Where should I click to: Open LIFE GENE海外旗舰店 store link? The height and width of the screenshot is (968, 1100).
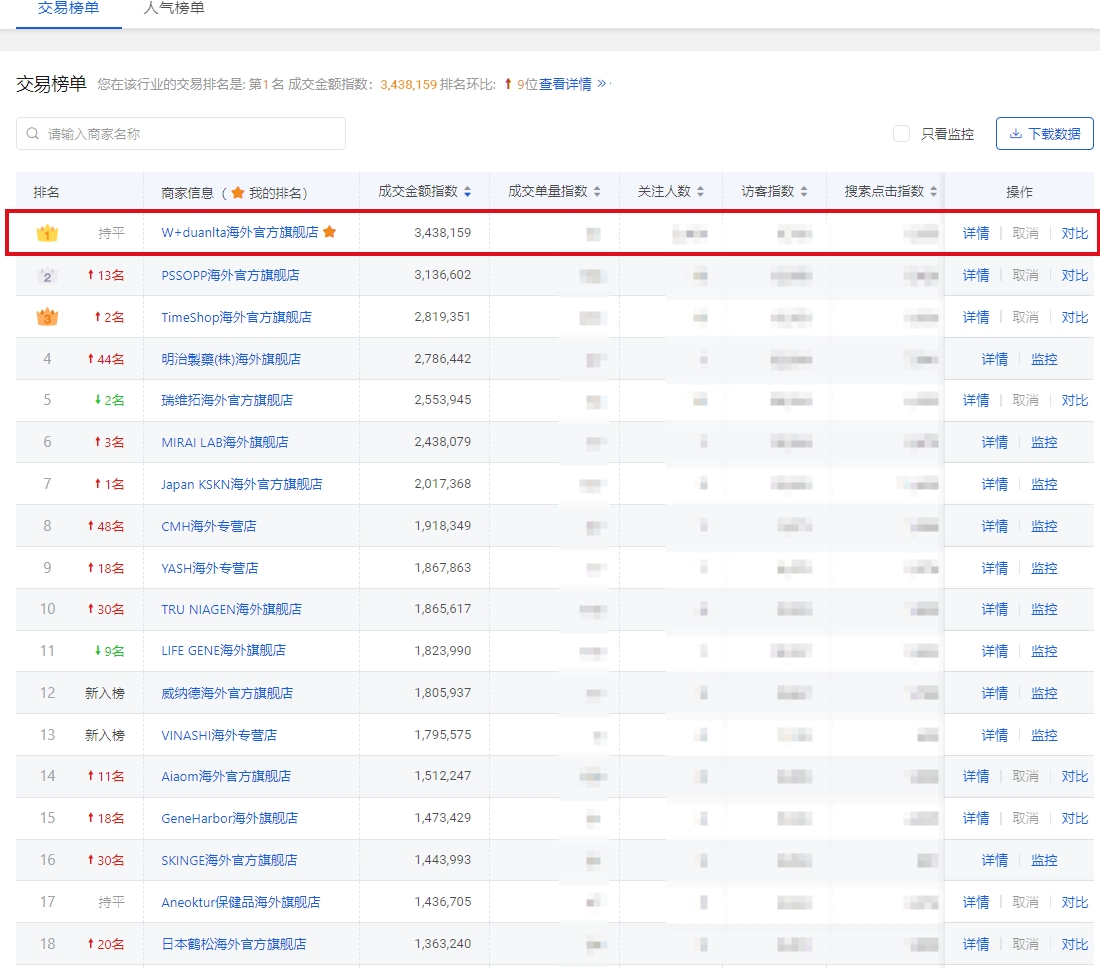[224, 650]
